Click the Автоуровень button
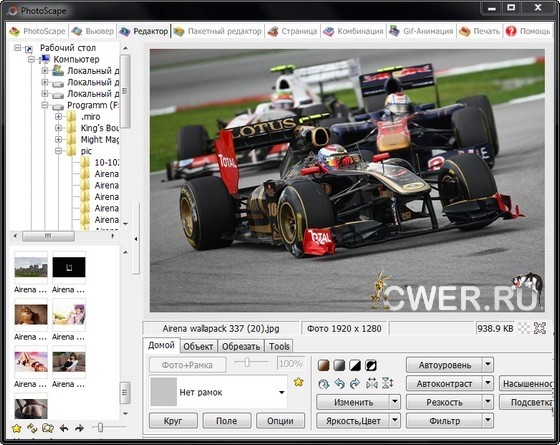 [x=445, y=365]
